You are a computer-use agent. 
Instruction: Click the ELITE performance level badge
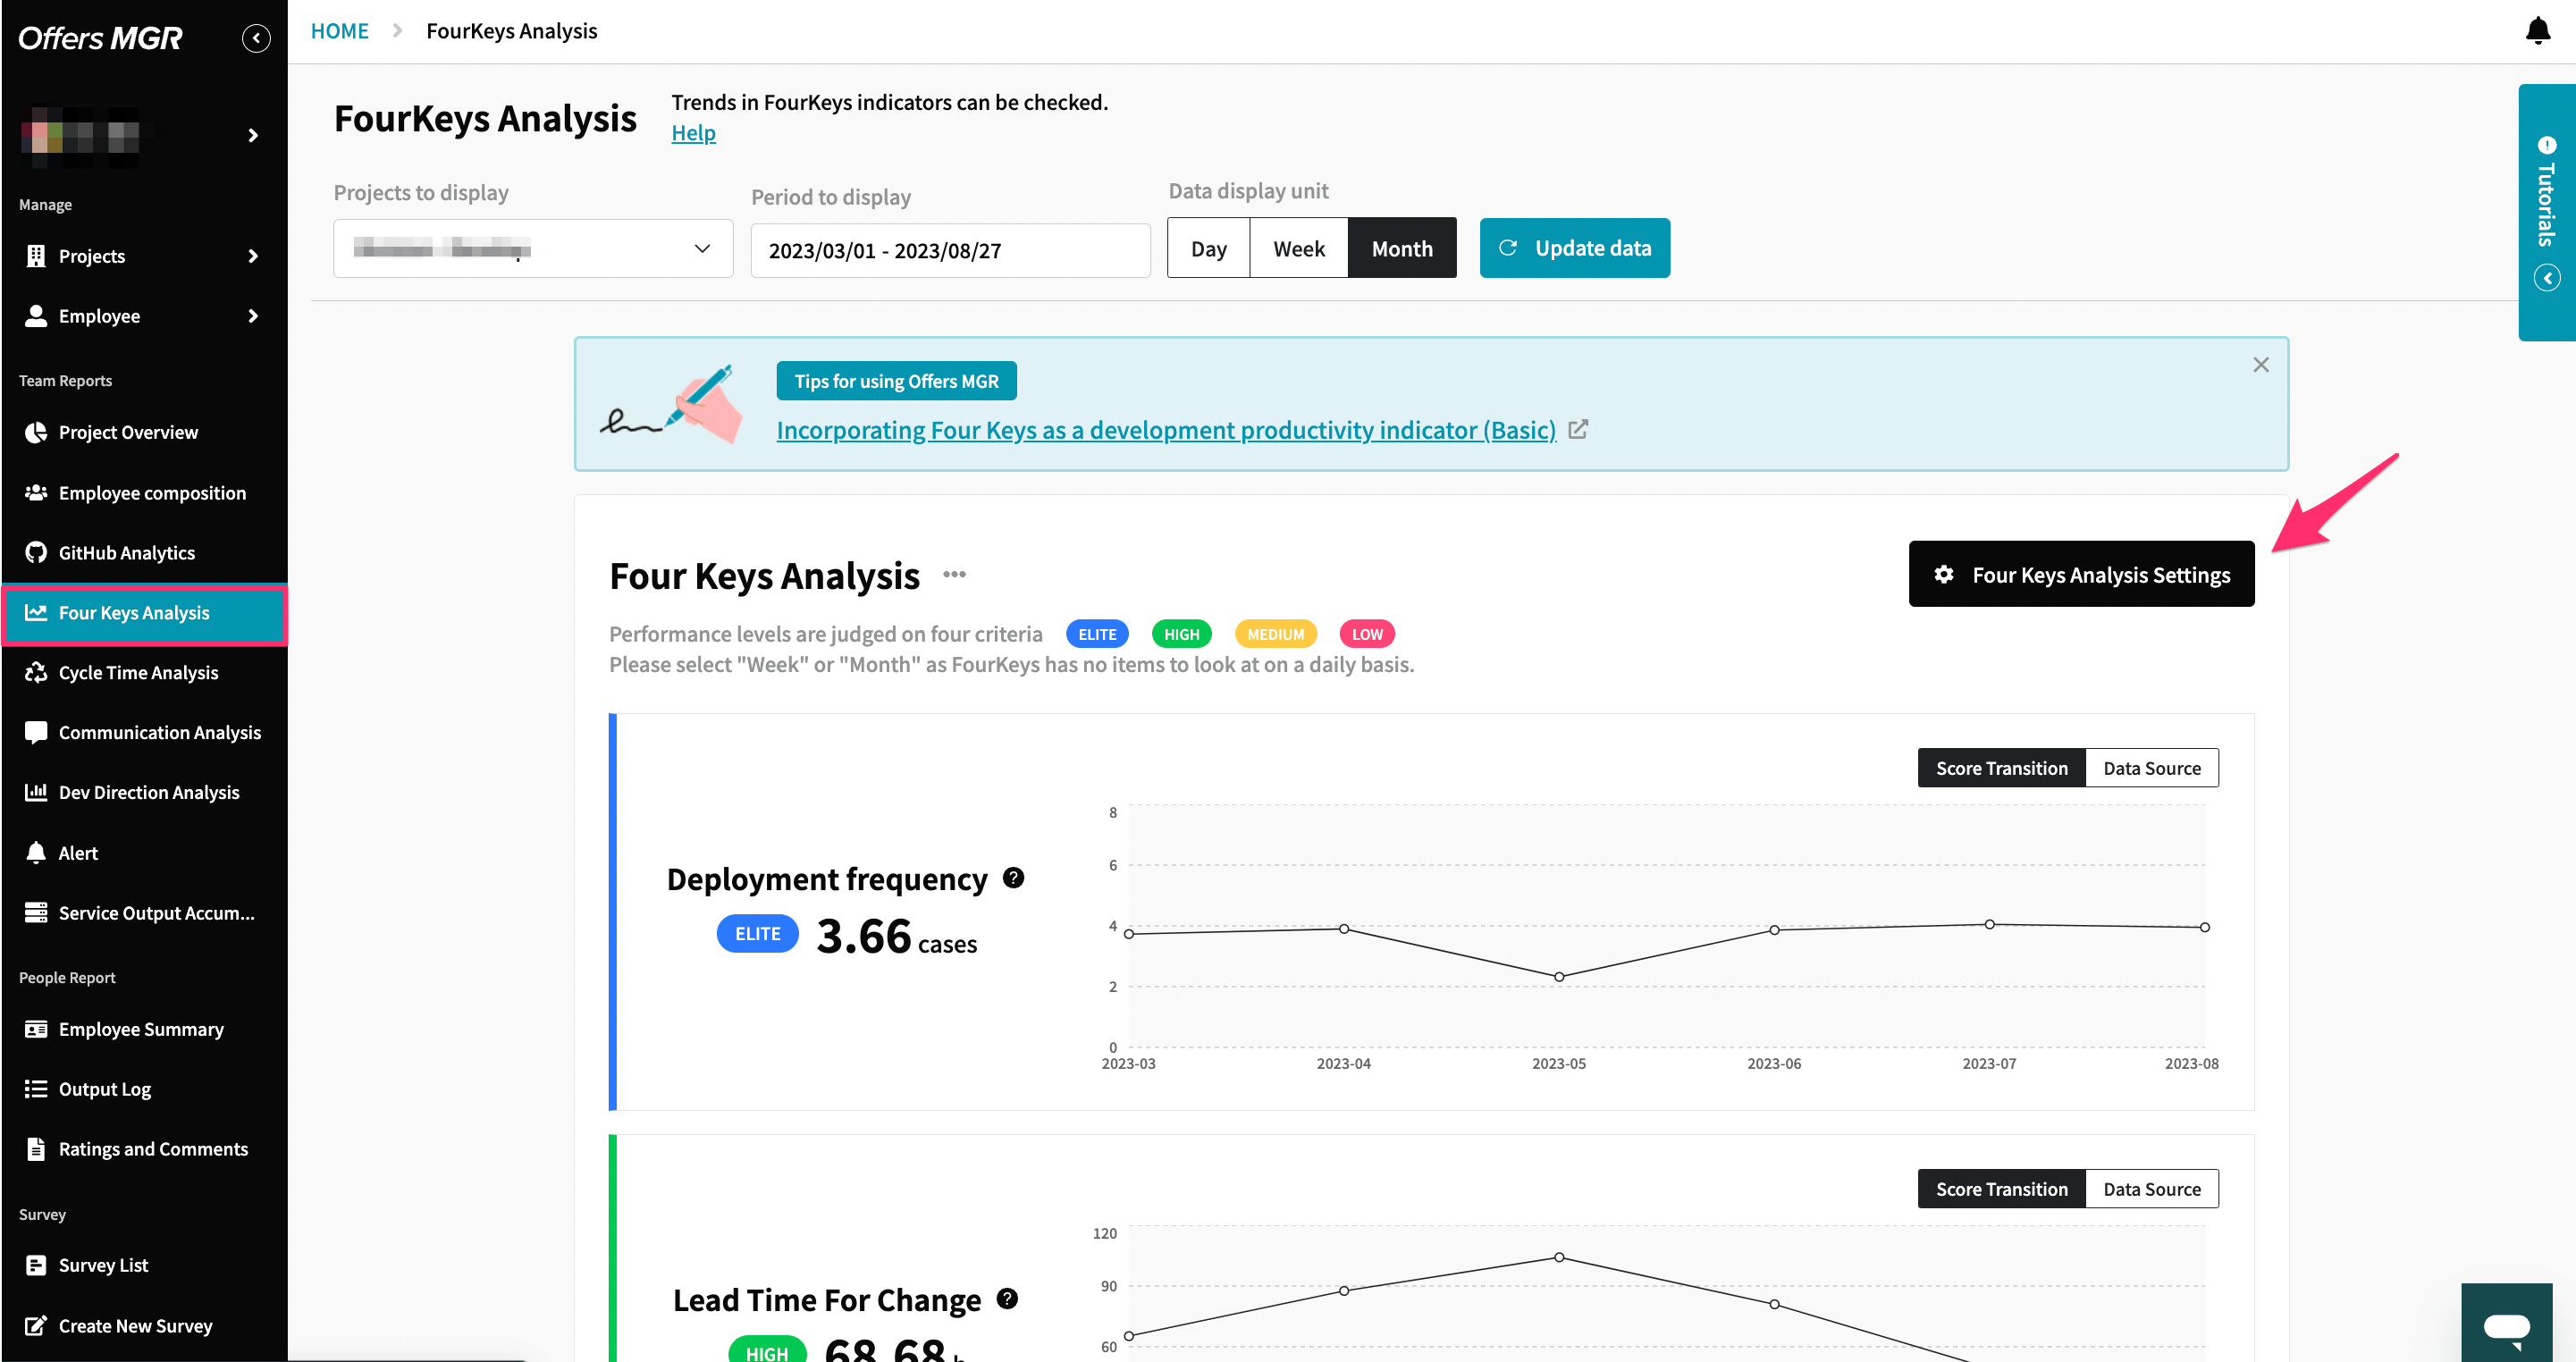[x=1097, y=634]
